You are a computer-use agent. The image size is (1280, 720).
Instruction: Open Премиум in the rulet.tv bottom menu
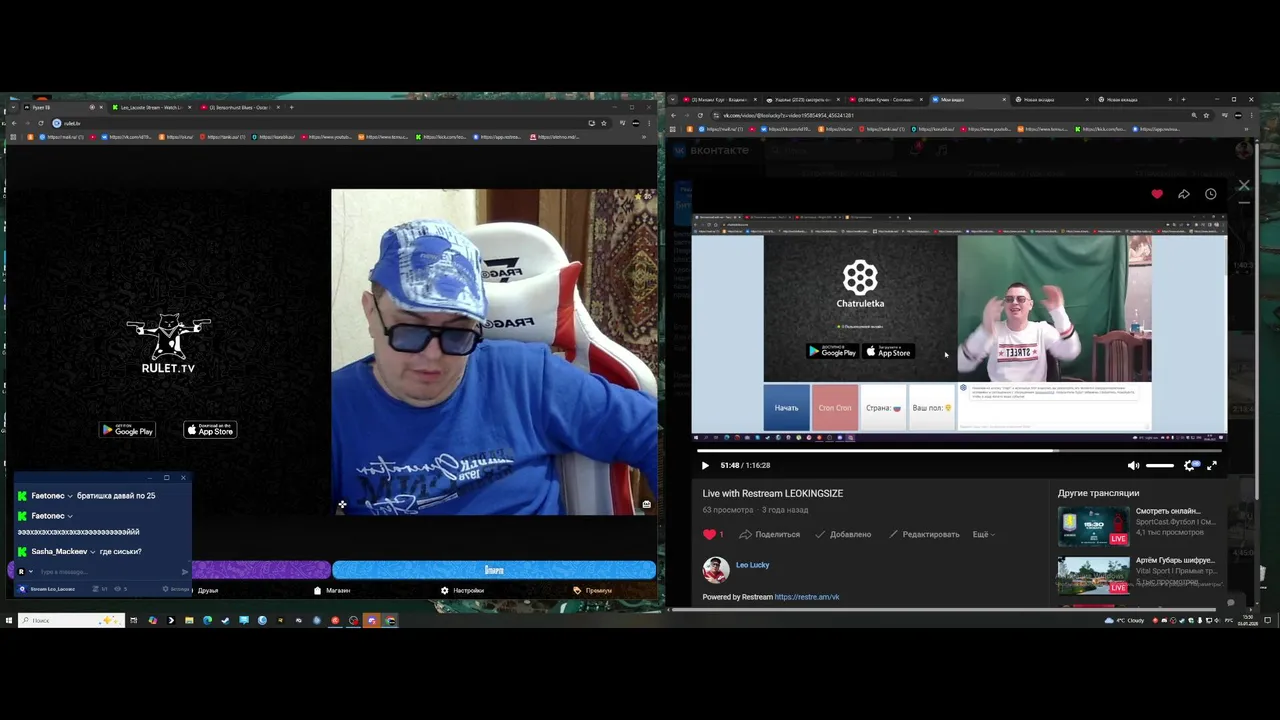pos(593,590)
